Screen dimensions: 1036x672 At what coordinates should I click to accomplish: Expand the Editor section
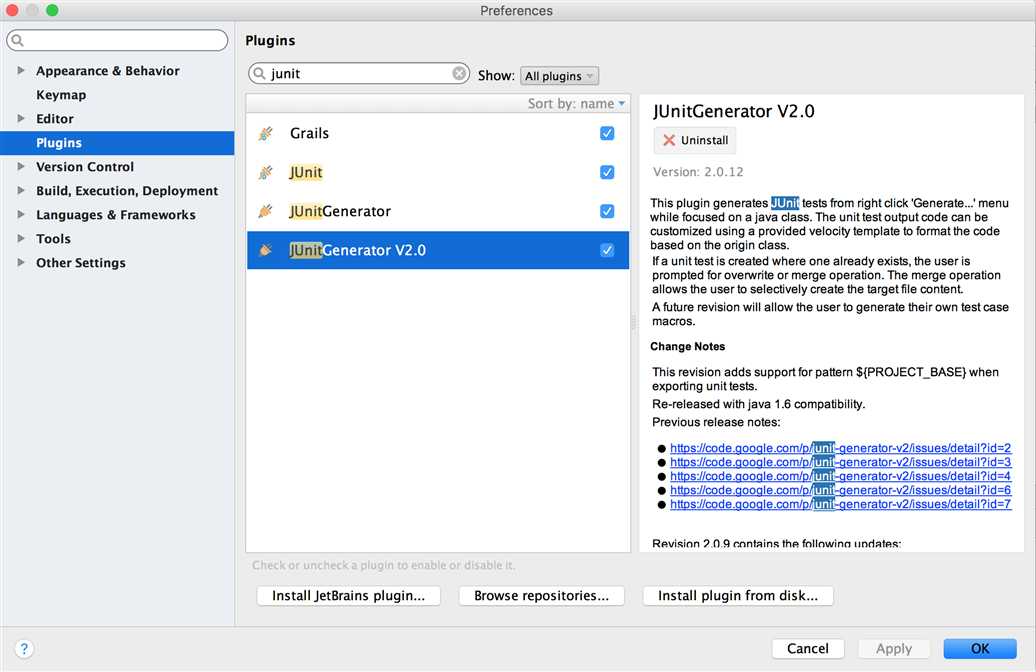point(21,118)
